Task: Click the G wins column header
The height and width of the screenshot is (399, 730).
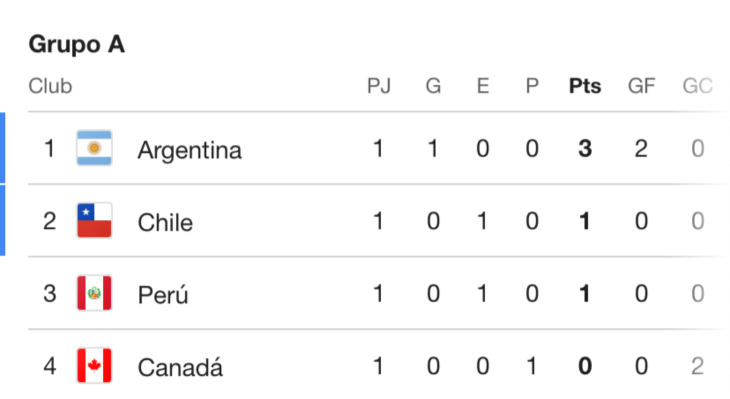Action: 433,86
